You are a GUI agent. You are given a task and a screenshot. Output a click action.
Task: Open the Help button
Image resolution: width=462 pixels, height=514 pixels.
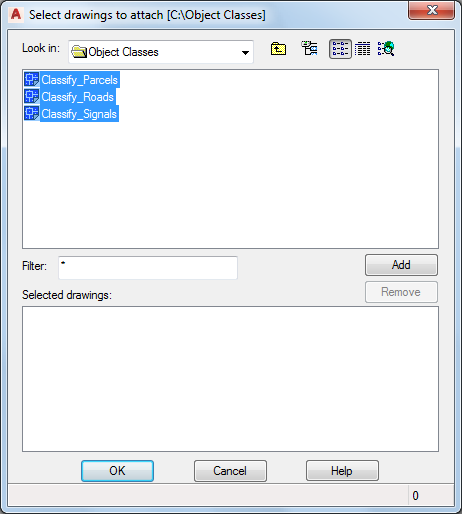(342, 471)
